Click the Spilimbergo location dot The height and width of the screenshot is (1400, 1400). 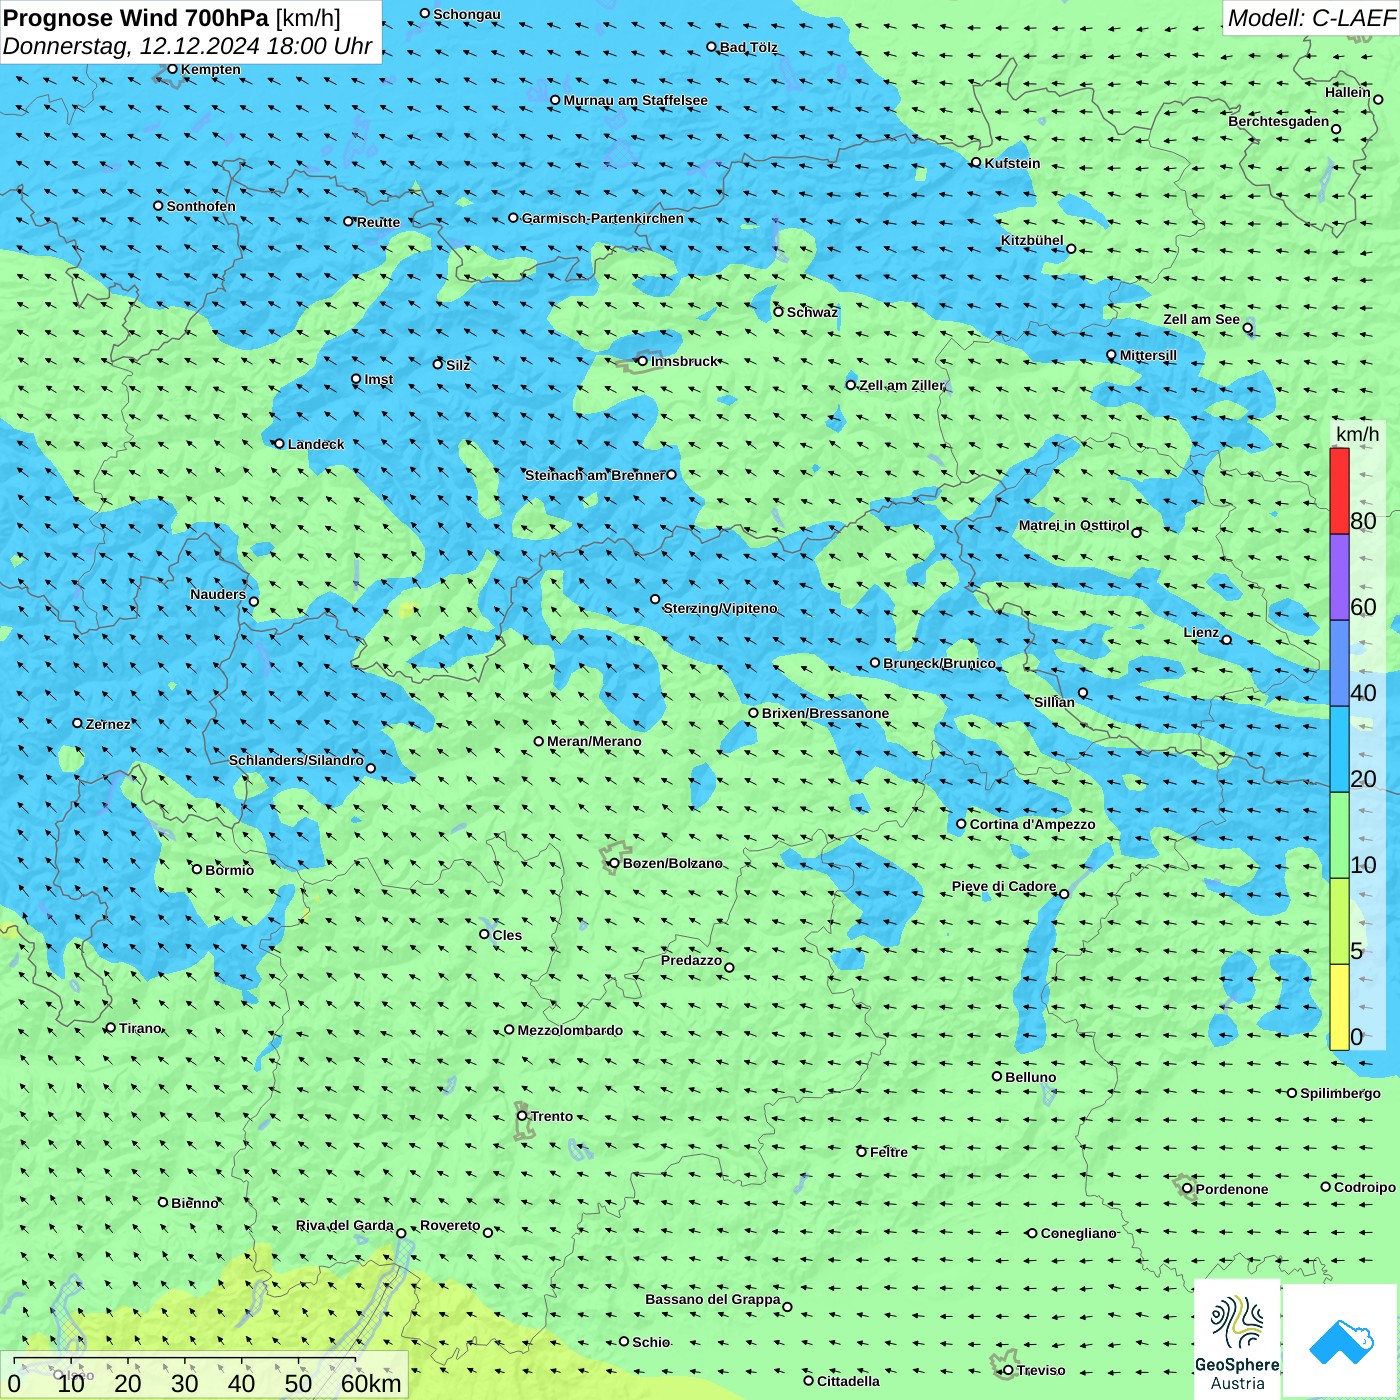(x=1292, y=1093)
